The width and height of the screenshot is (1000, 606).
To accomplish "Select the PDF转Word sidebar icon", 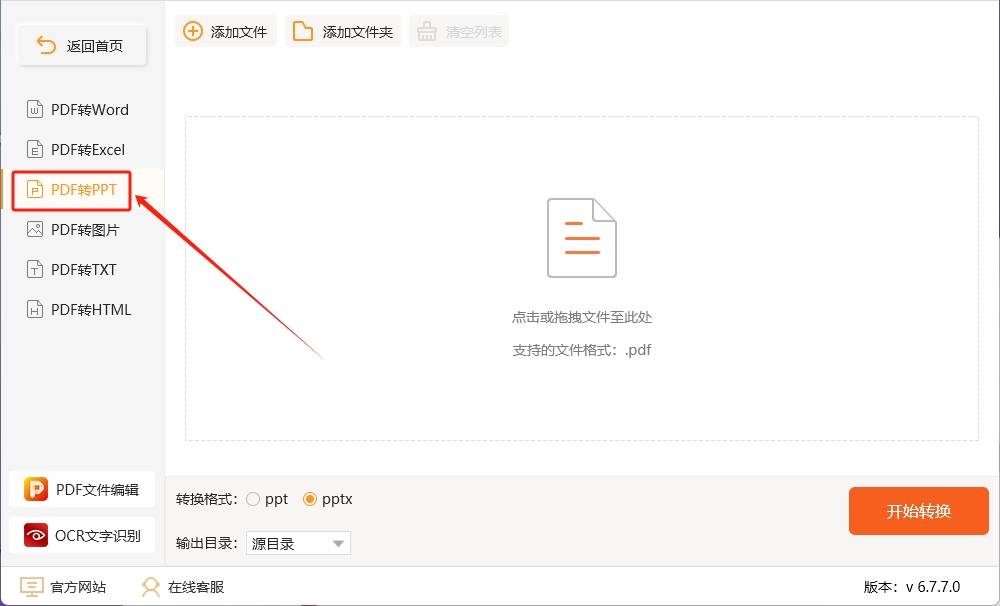I will pyautogui.click(x=36, y=109).
